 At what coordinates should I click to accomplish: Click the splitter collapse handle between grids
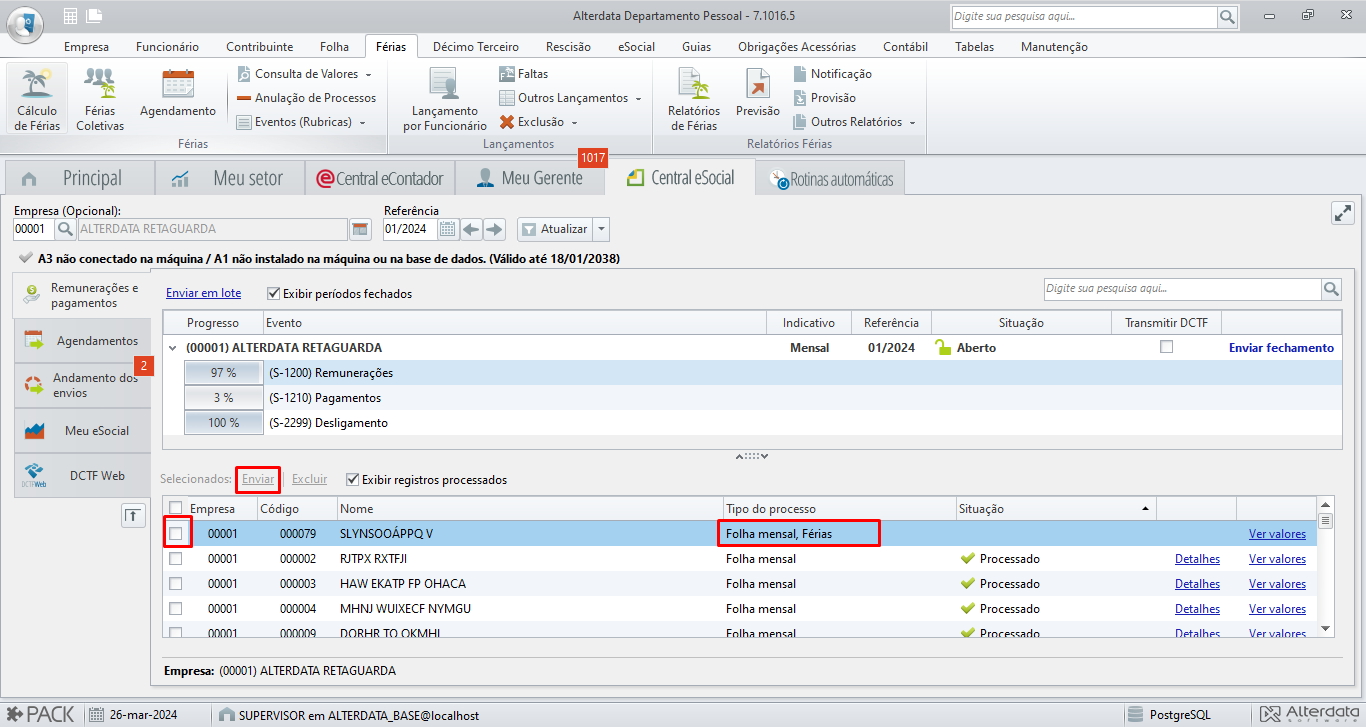(752, 456)
